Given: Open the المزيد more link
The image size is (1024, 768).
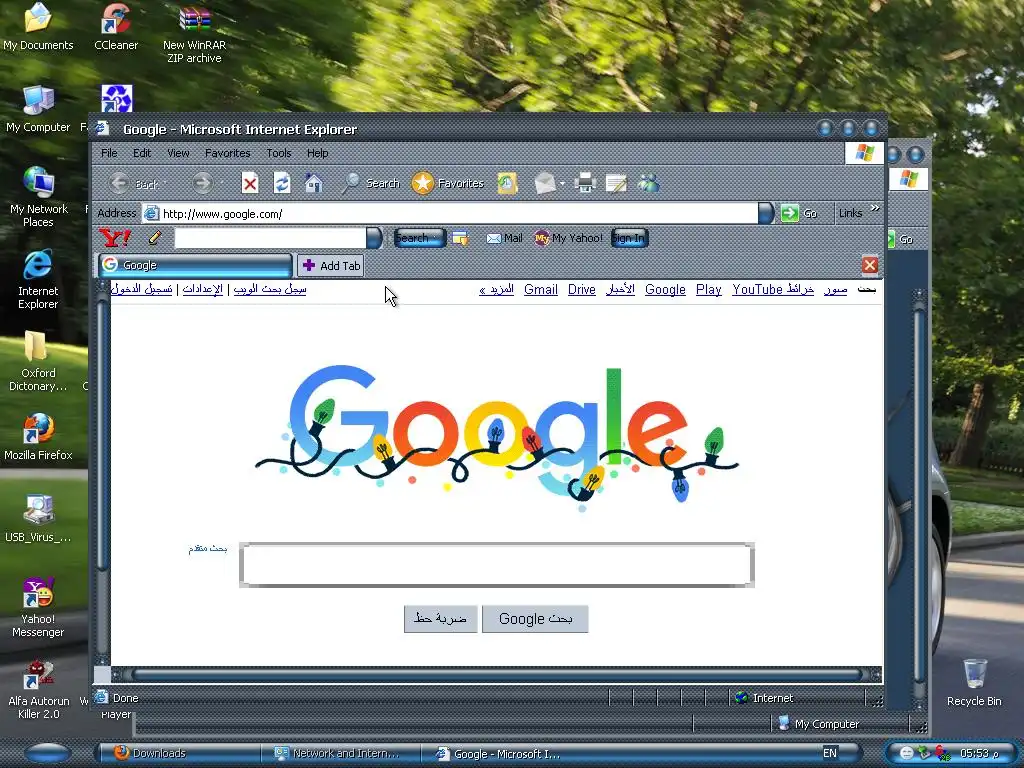Looking at the screenshot, I should 496,289.
